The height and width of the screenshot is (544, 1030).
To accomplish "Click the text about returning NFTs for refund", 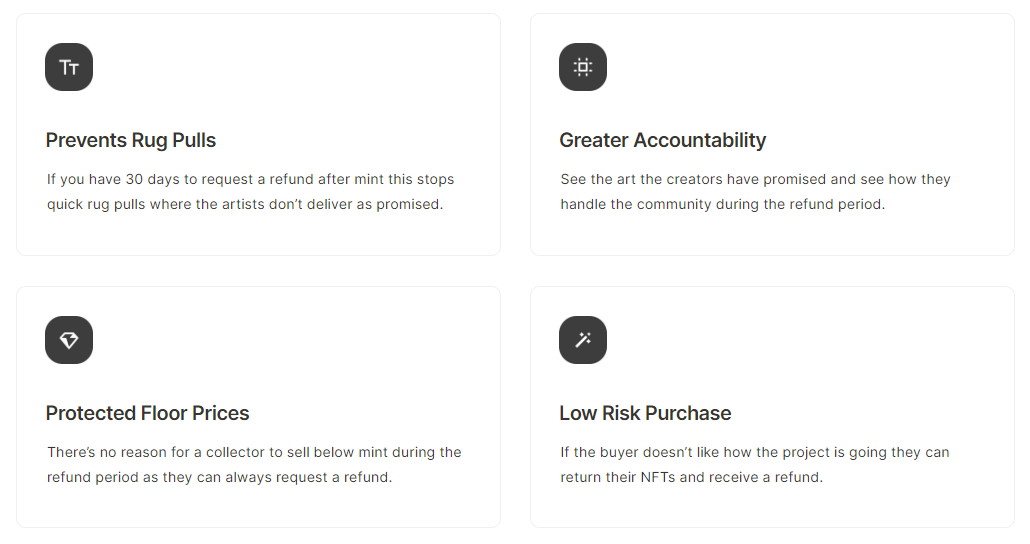I will pyautogui.click(x=755, y=465).
